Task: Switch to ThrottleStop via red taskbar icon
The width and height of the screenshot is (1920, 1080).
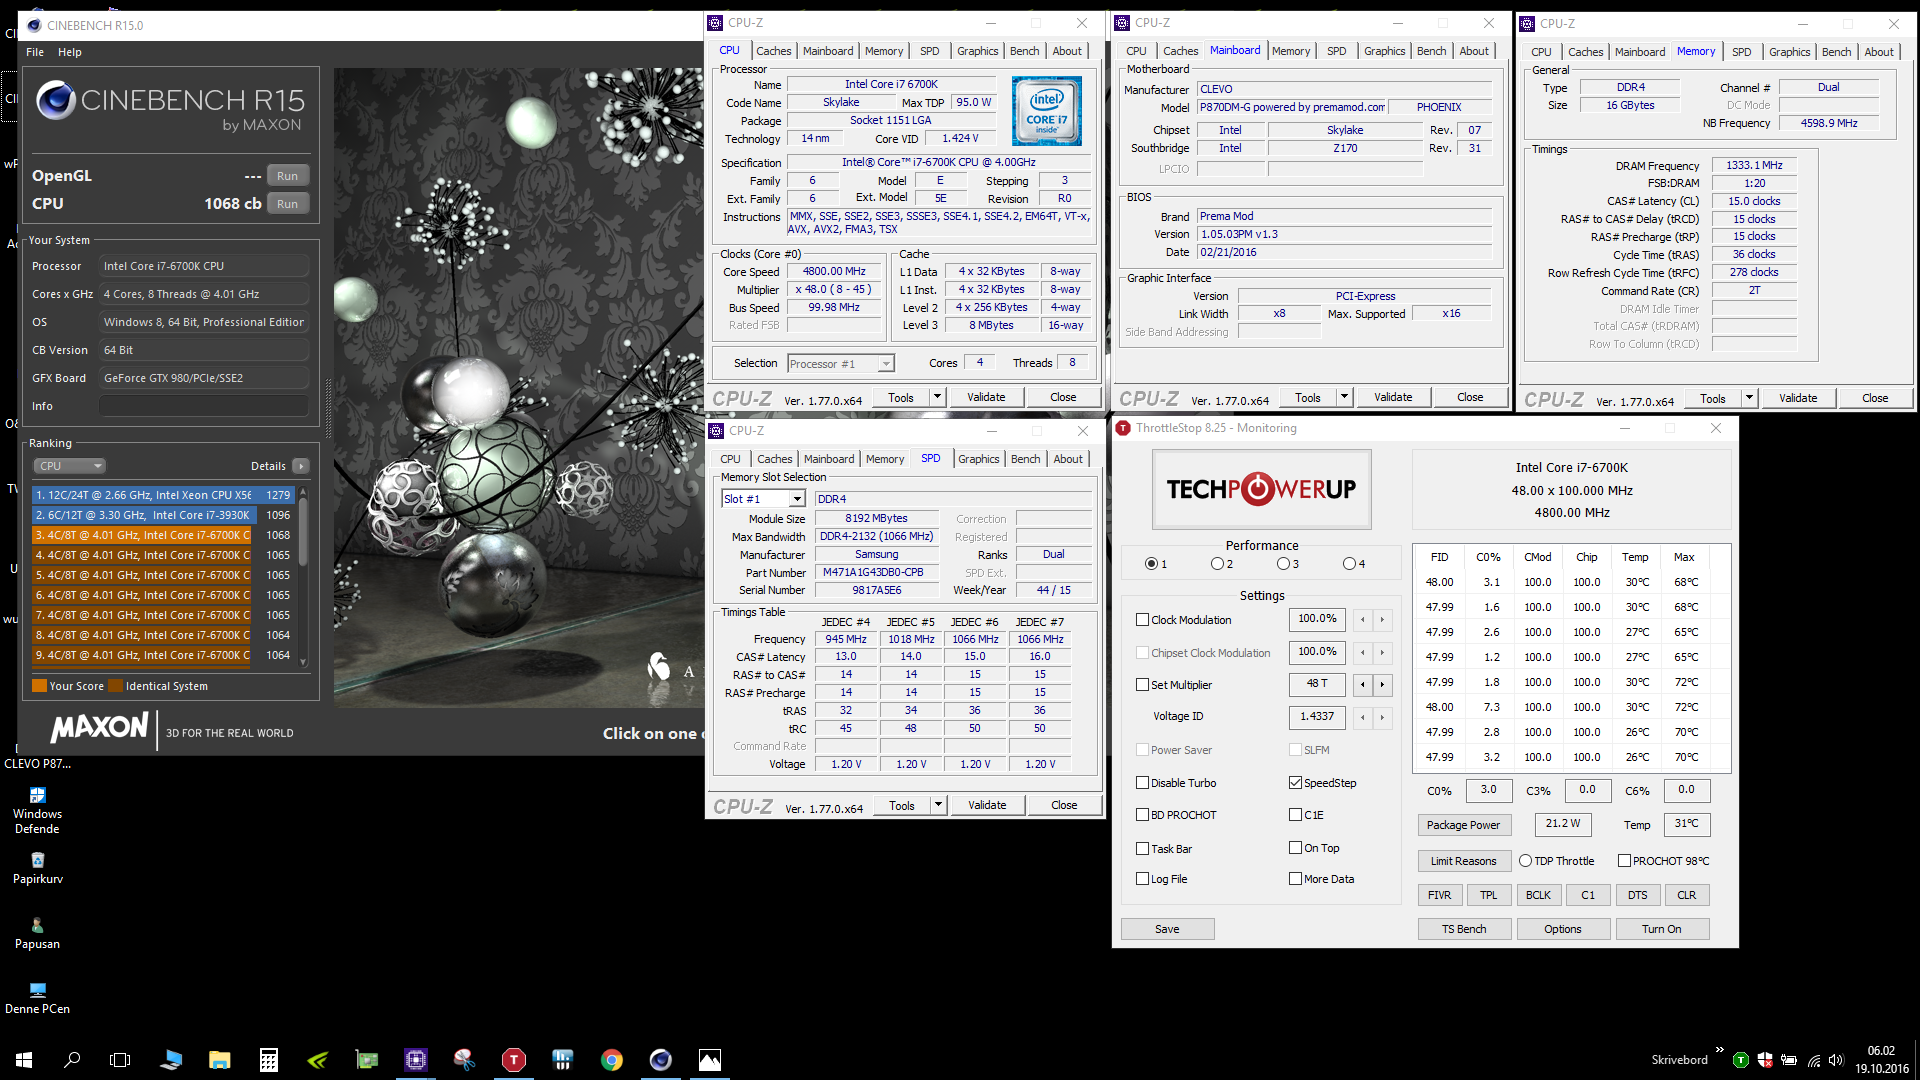Action: [514, 1060]
